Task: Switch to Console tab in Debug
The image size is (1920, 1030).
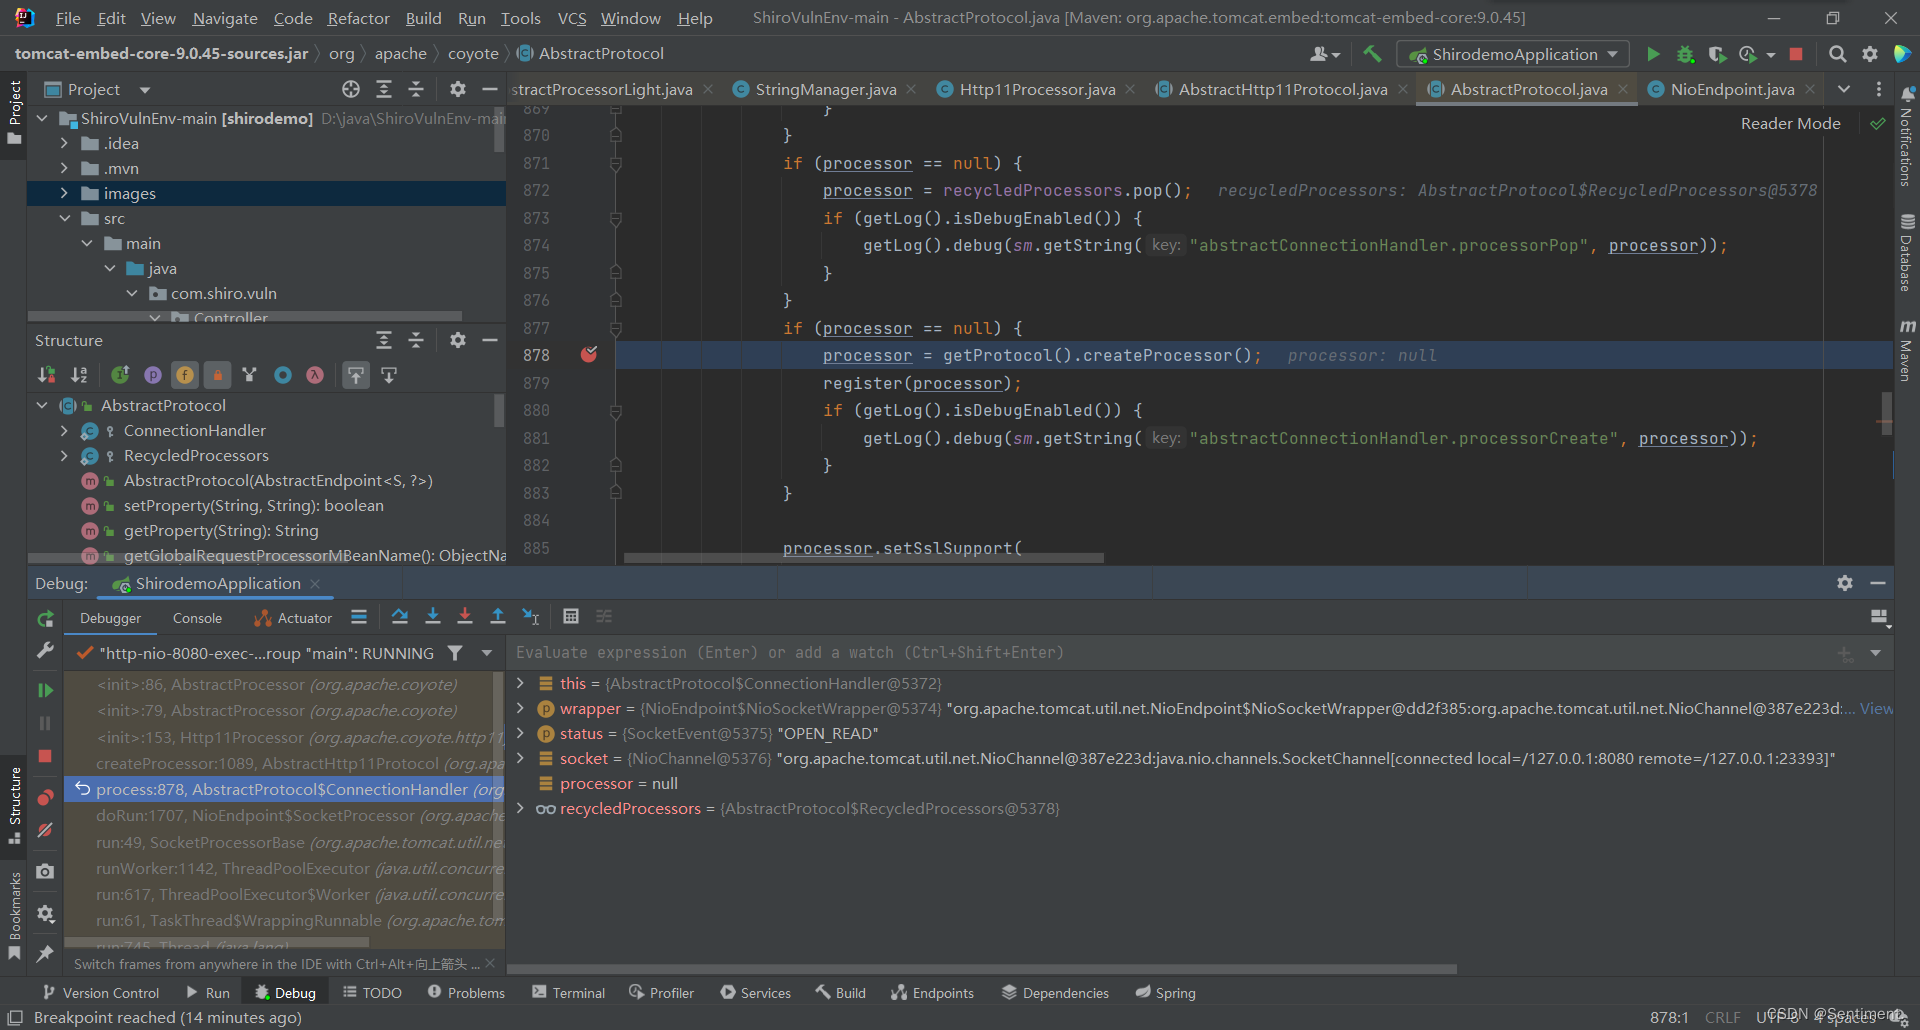Action: pyautogui.click(x=197, y=618)
